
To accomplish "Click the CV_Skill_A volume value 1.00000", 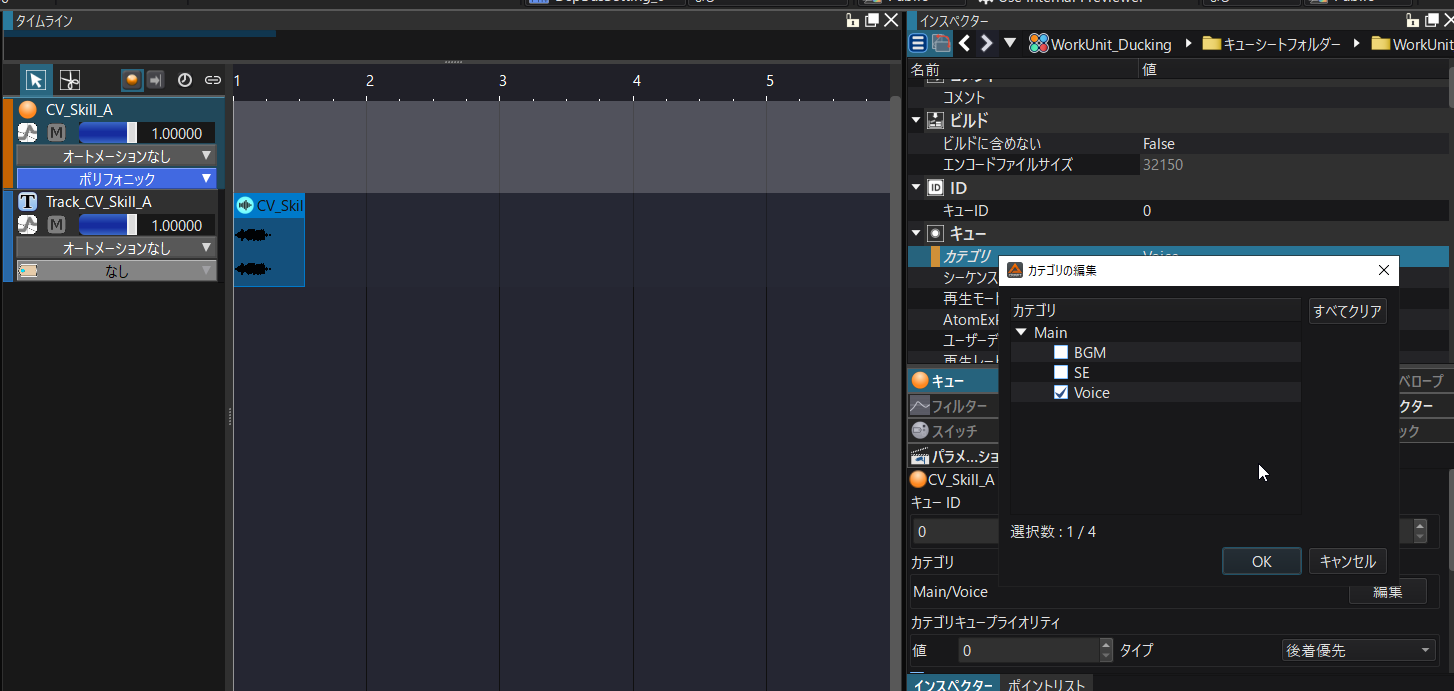I will click(177, 133).
